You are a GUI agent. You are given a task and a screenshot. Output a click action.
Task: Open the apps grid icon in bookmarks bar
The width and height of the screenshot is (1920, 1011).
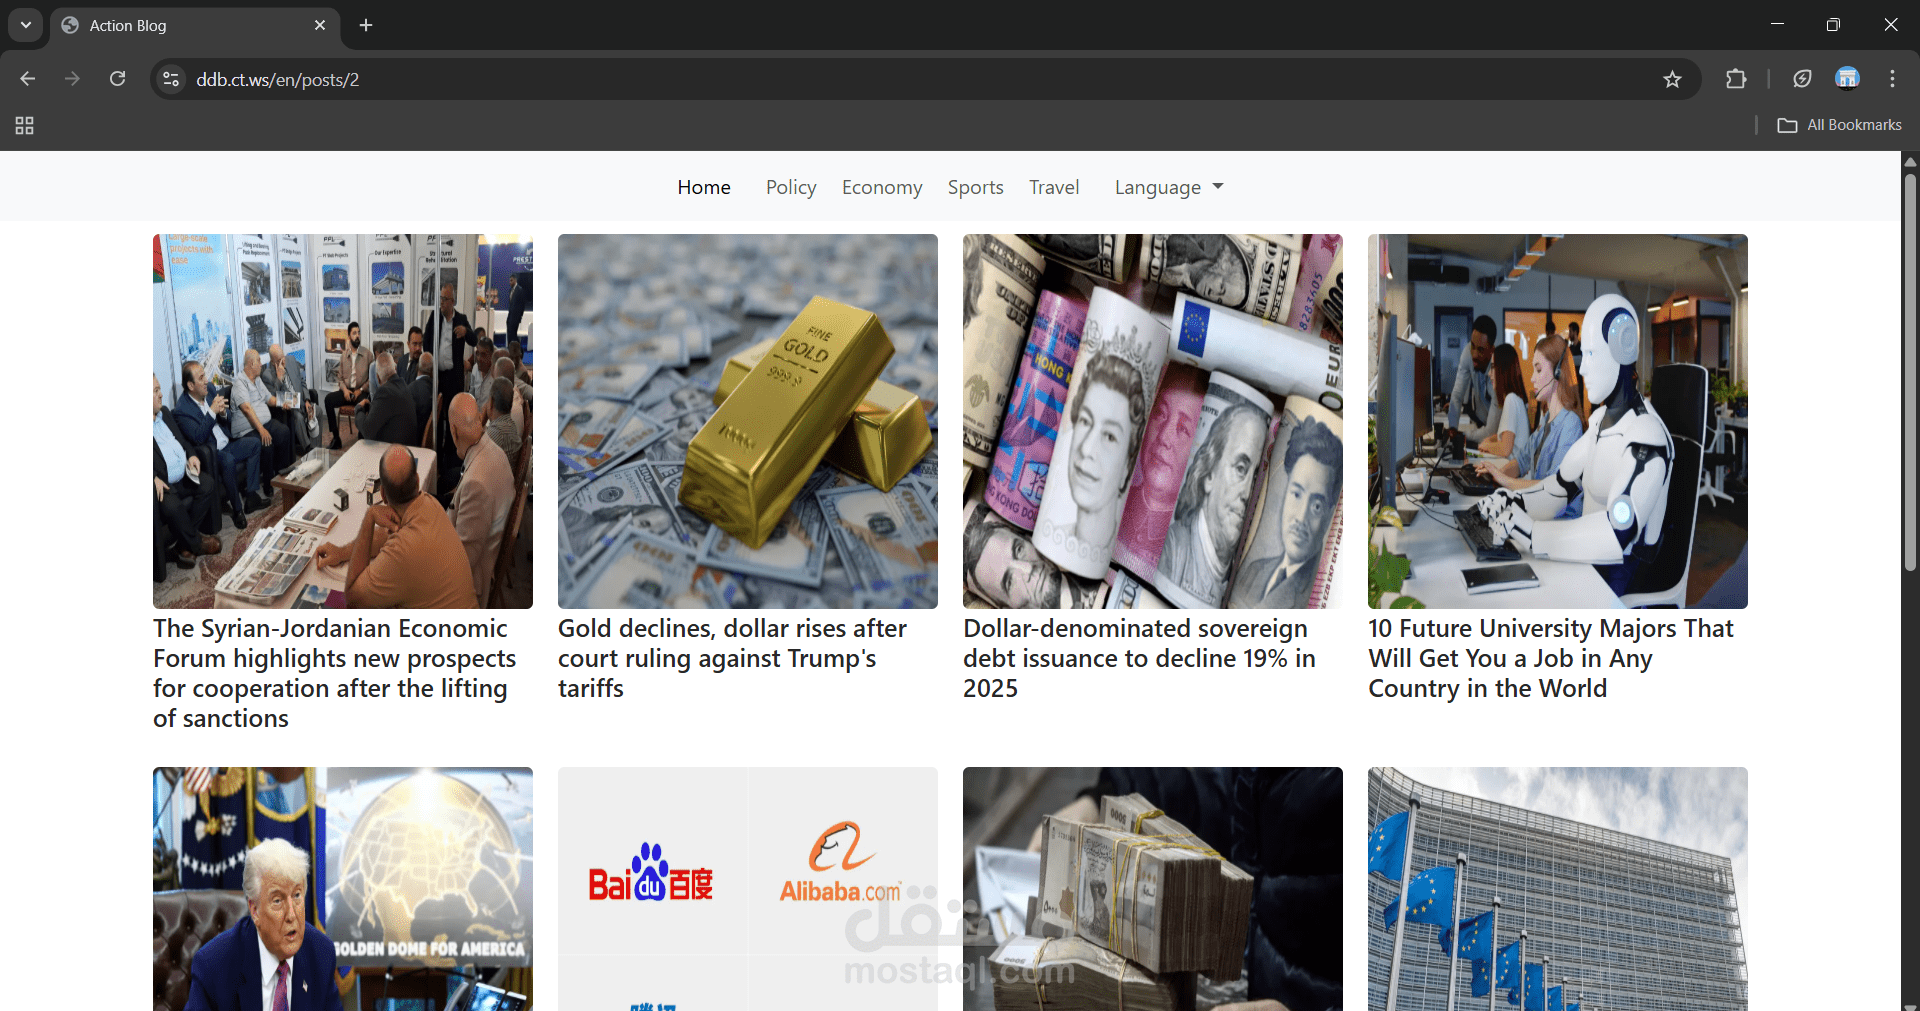pyautogui.click(x=25, y=125)
